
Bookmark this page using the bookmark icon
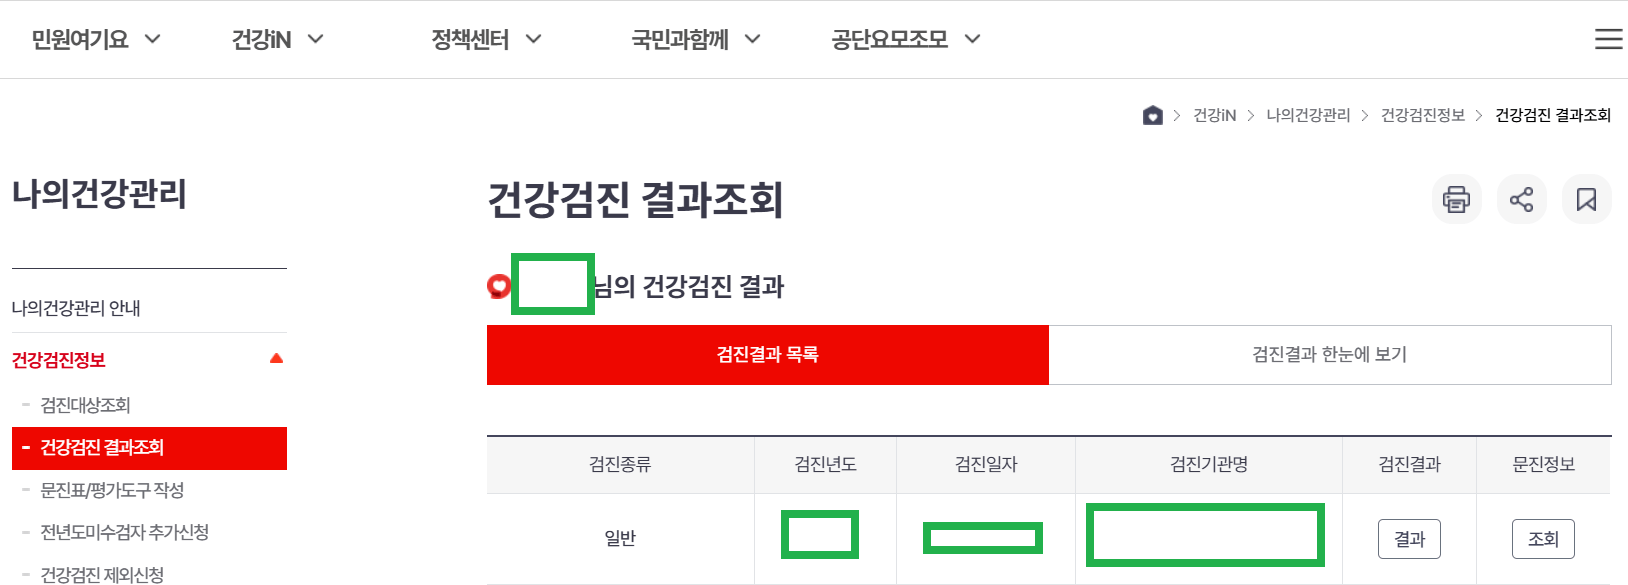point(1586,199)
